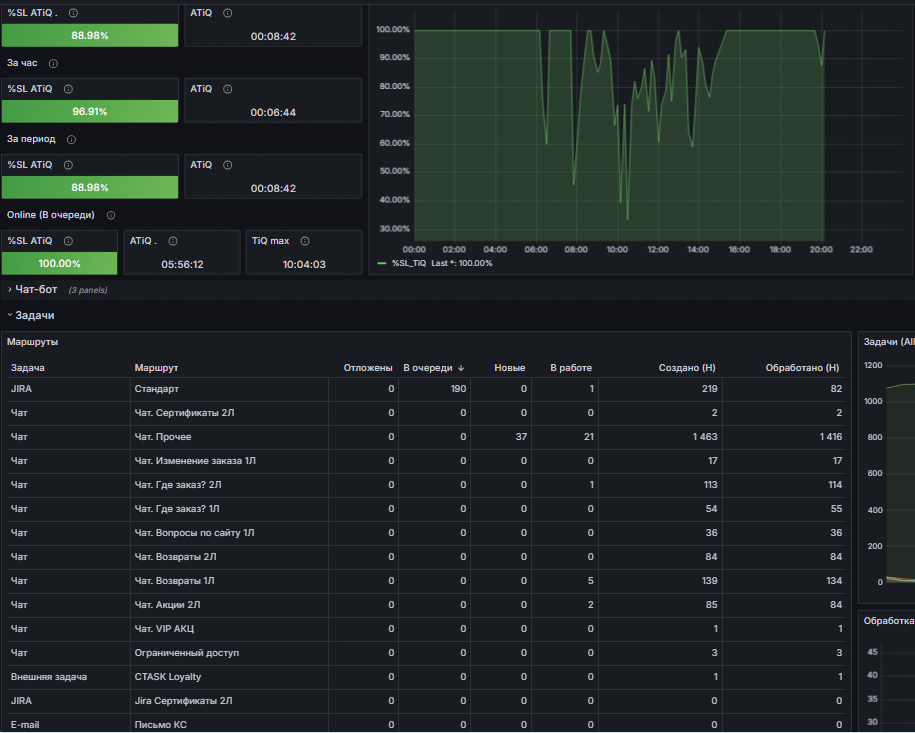
Task: Click the 1 463 created value
Action: click(x=705, y=437)
